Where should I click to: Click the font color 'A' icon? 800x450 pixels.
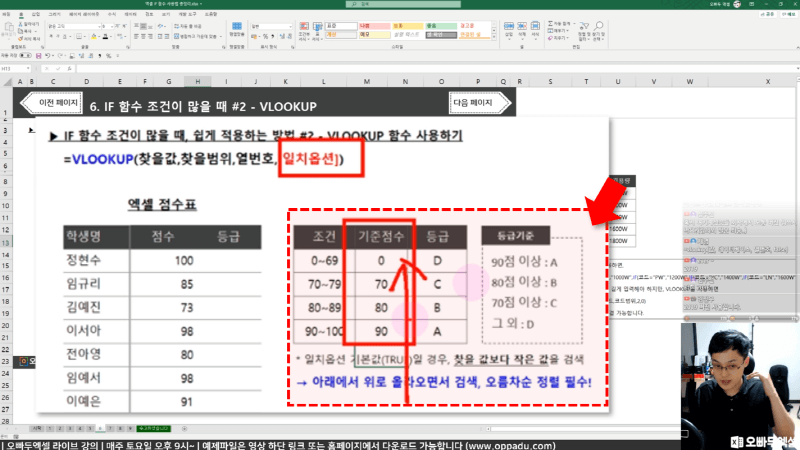(105, 37)
